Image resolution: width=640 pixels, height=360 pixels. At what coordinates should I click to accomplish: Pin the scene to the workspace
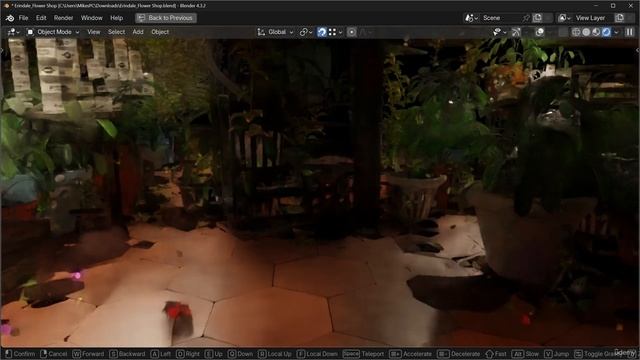(x=526, y=18)
